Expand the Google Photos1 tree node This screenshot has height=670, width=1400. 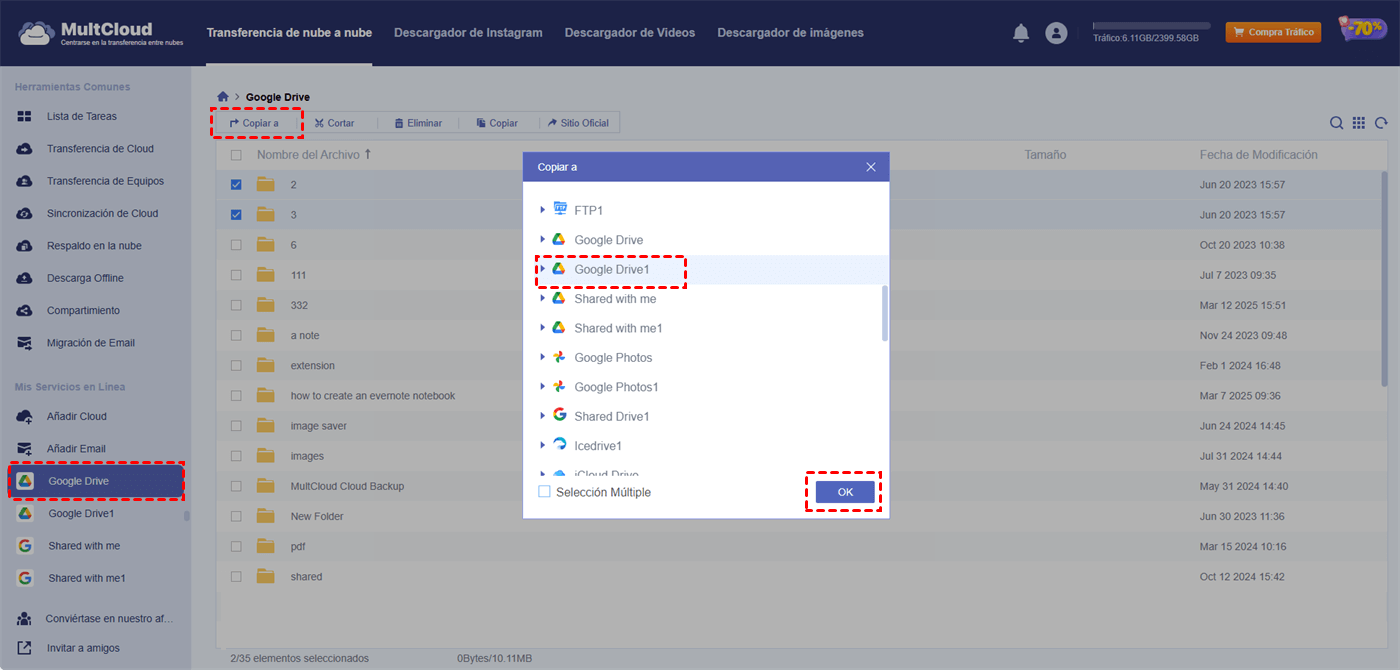[543, 387]
